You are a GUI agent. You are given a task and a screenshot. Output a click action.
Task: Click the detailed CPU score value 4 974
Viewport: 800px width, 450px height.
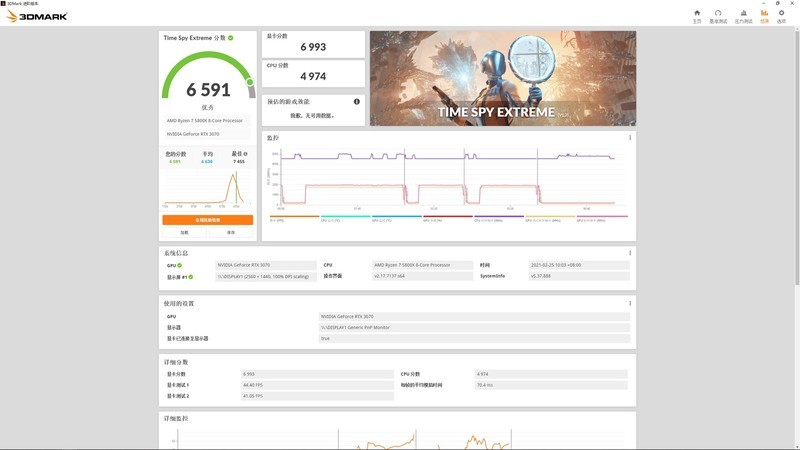551,374
